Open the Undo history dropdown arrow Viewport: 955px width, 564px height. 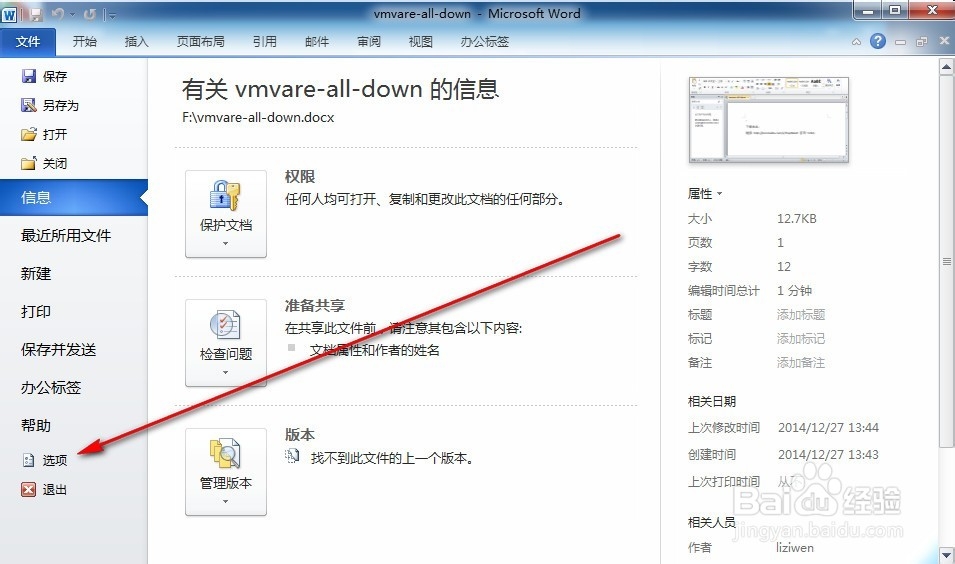(72, 14)
